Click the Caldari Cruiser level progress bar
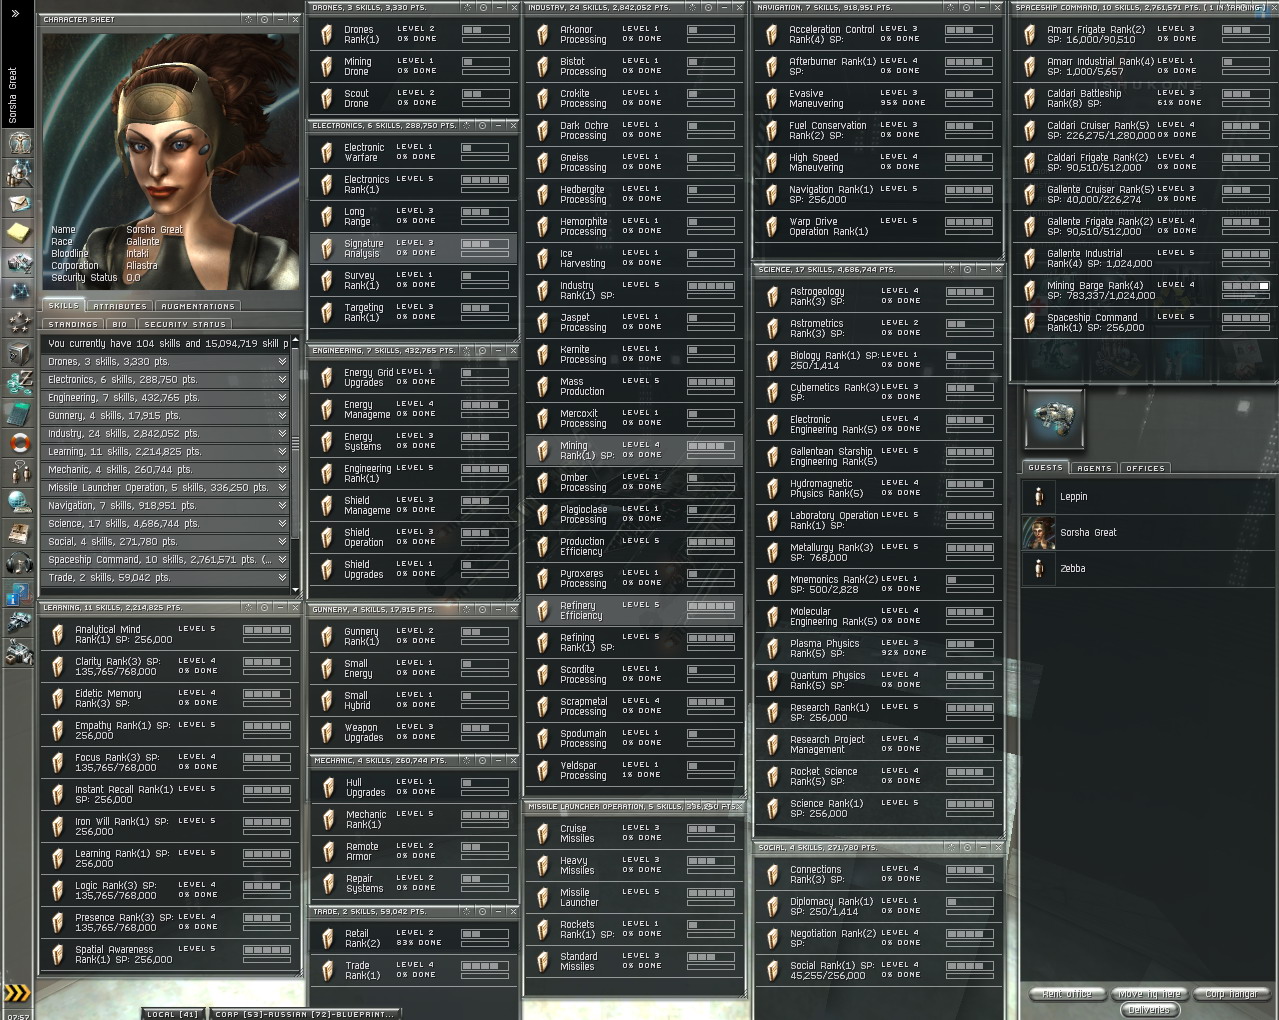The width and height of the screenshot is (1279, 1020). point(1245,126)
